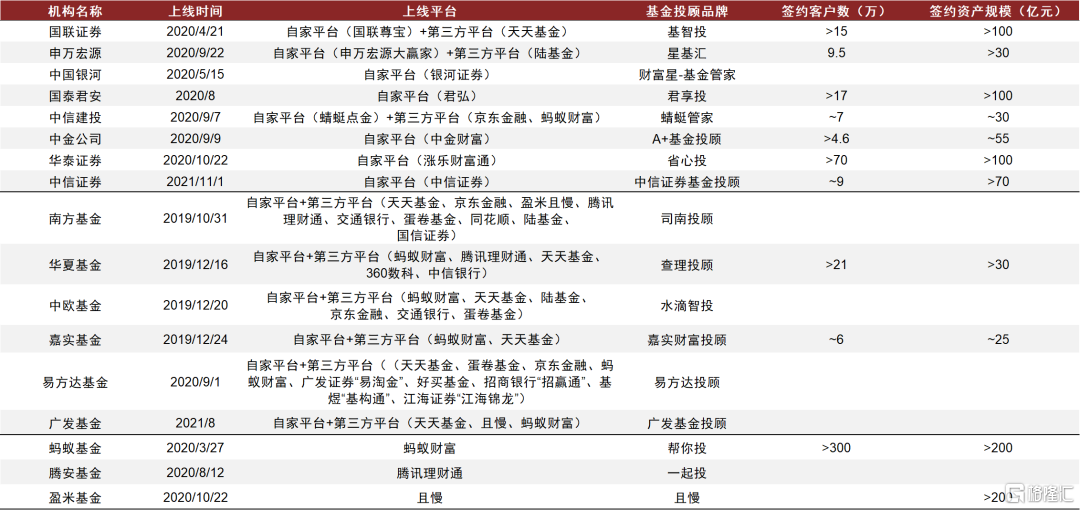The width and height of the screenshot is (1080, 510).
Task: Click the 签约客户数（万） header
Action: pos(836,11)
